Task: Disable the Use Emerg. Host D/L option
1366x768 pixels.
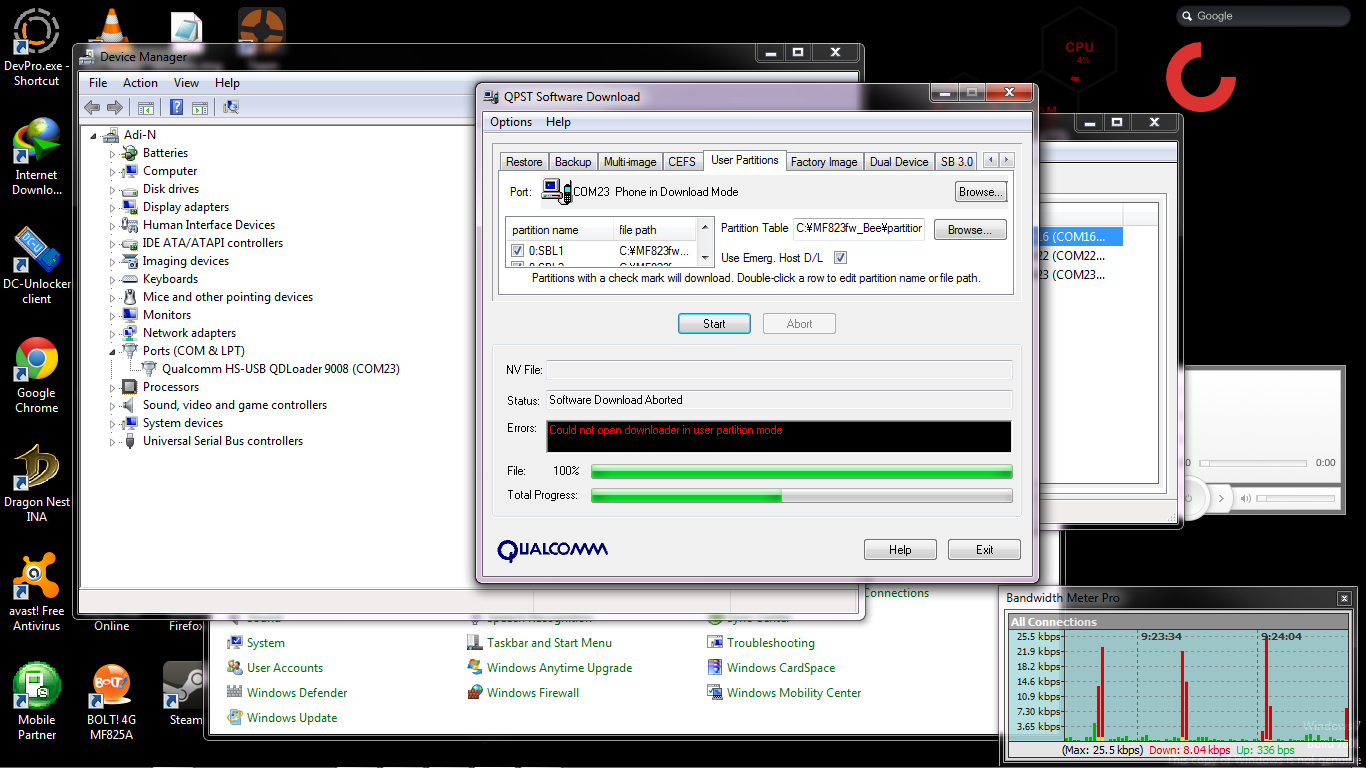Action: tap(840, 257)
